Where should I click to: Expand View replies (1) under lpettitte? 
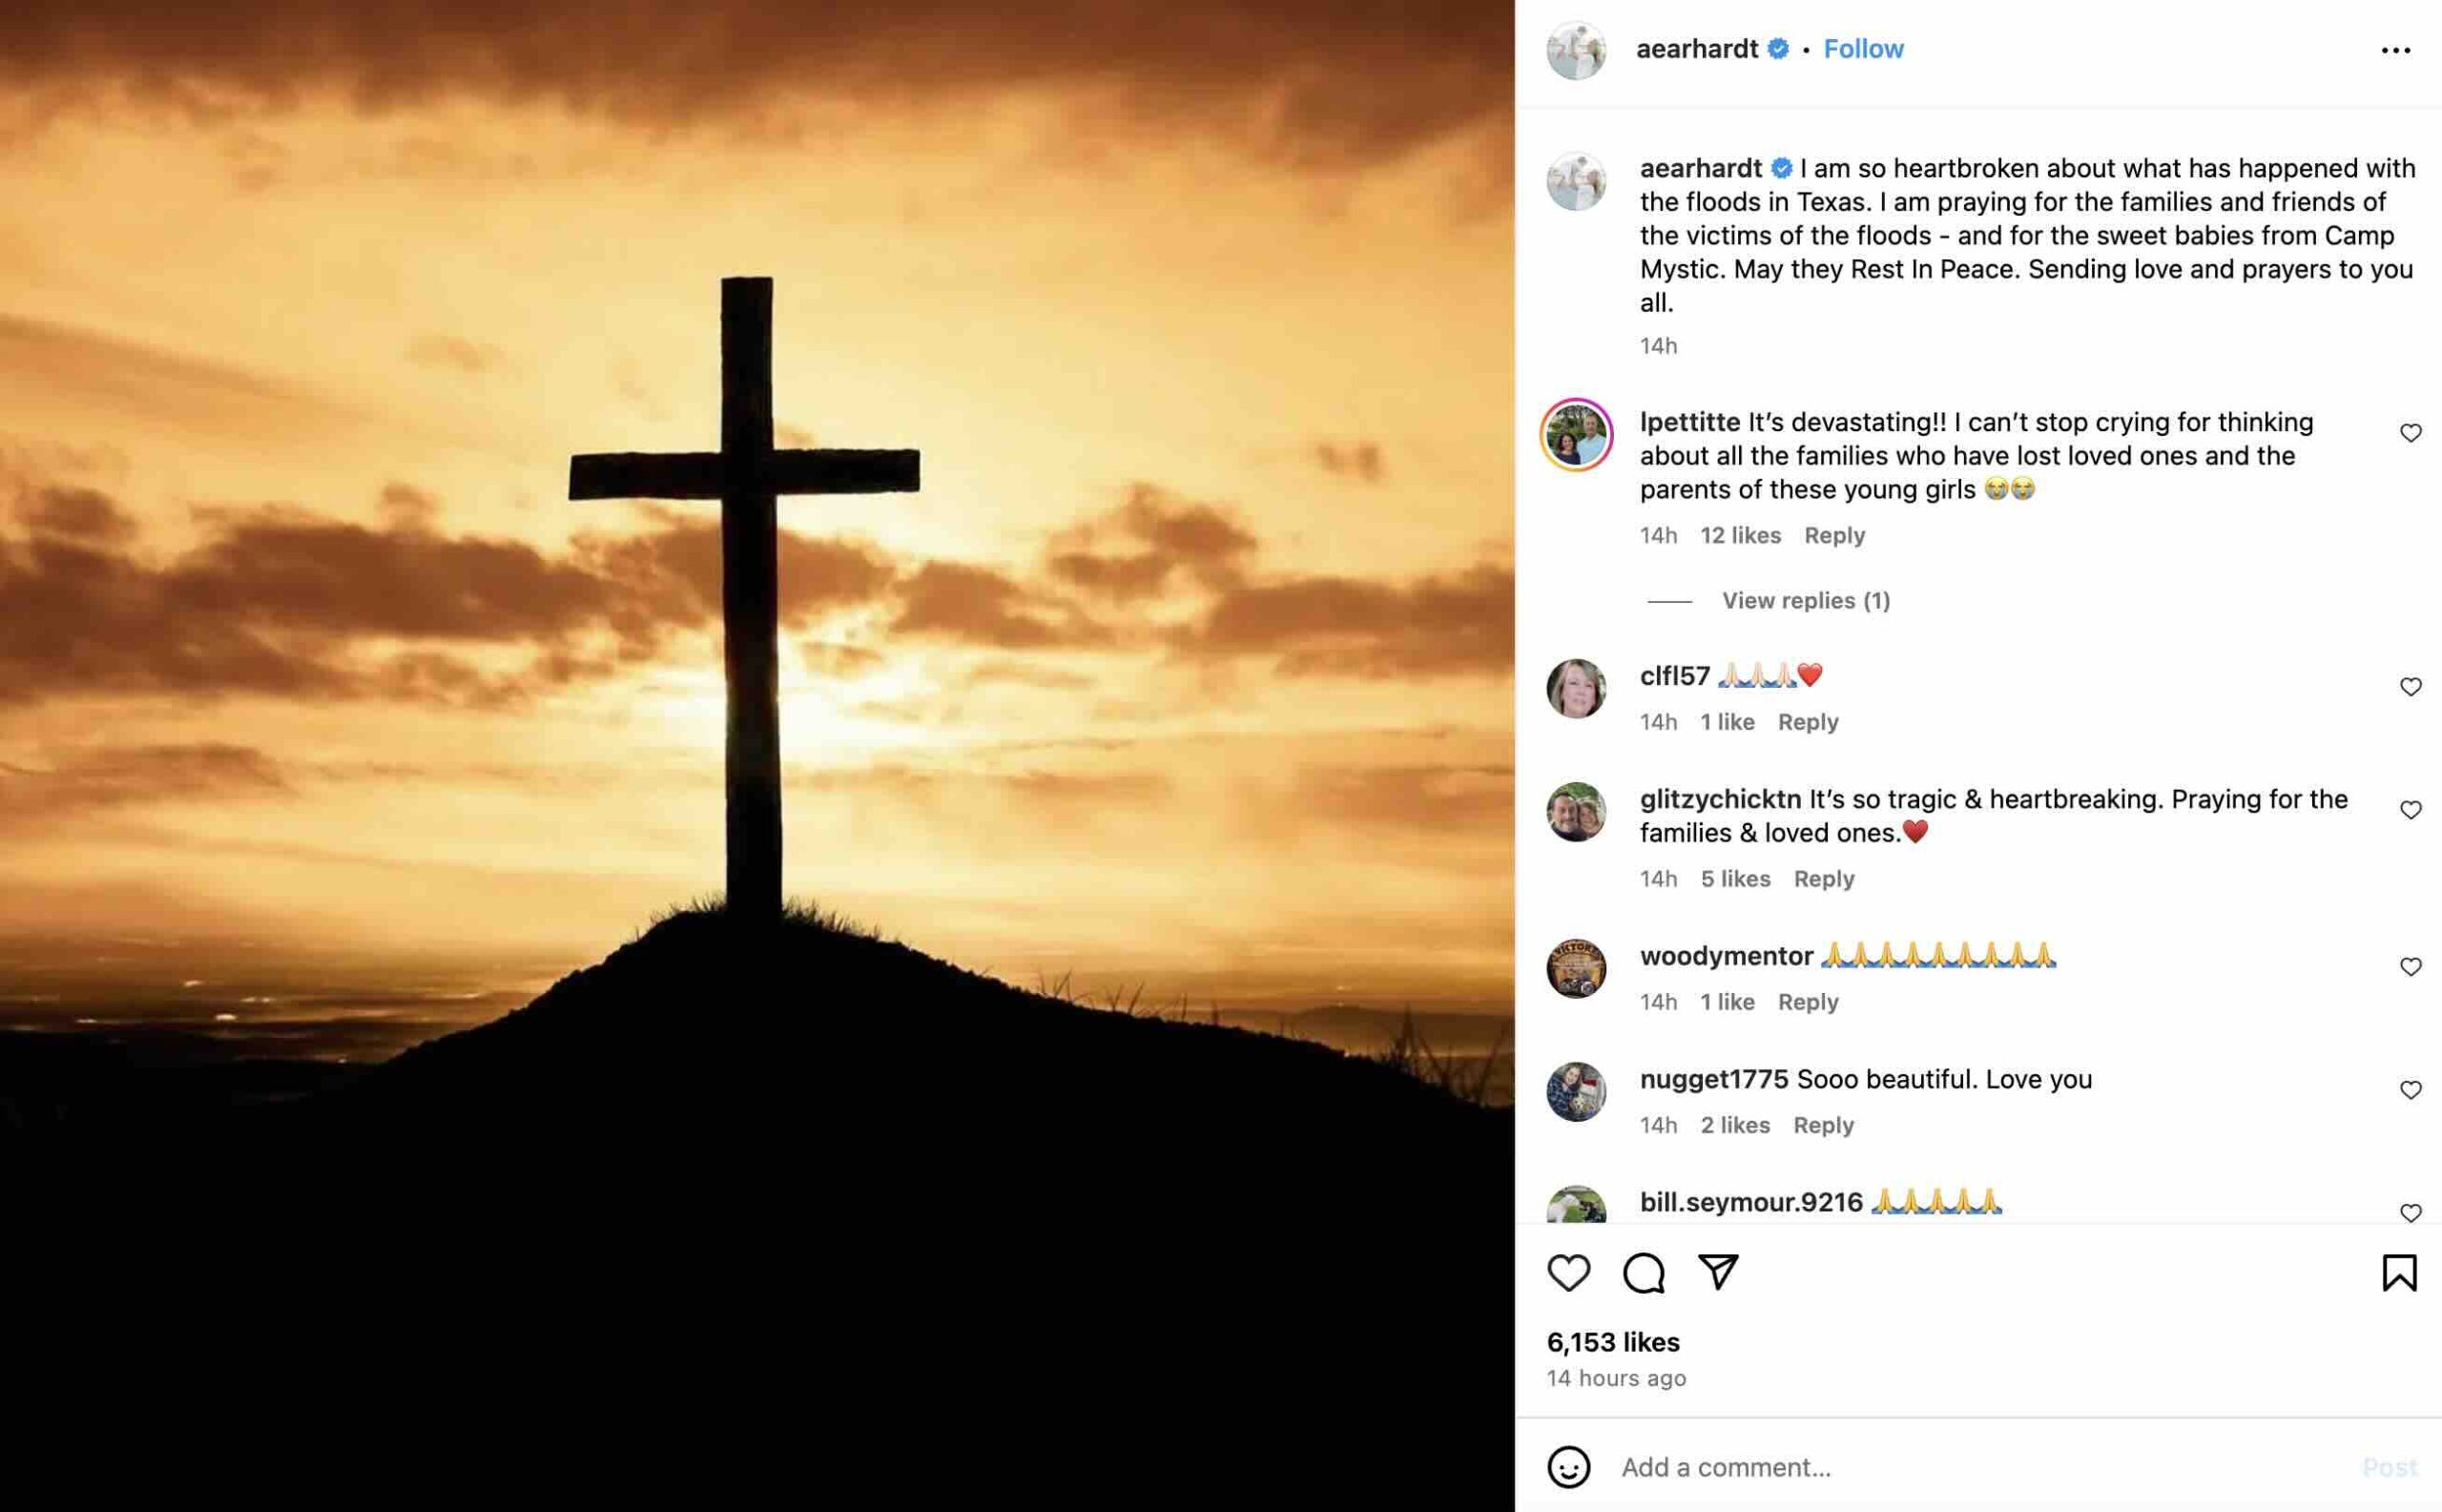pos(1805,601)
